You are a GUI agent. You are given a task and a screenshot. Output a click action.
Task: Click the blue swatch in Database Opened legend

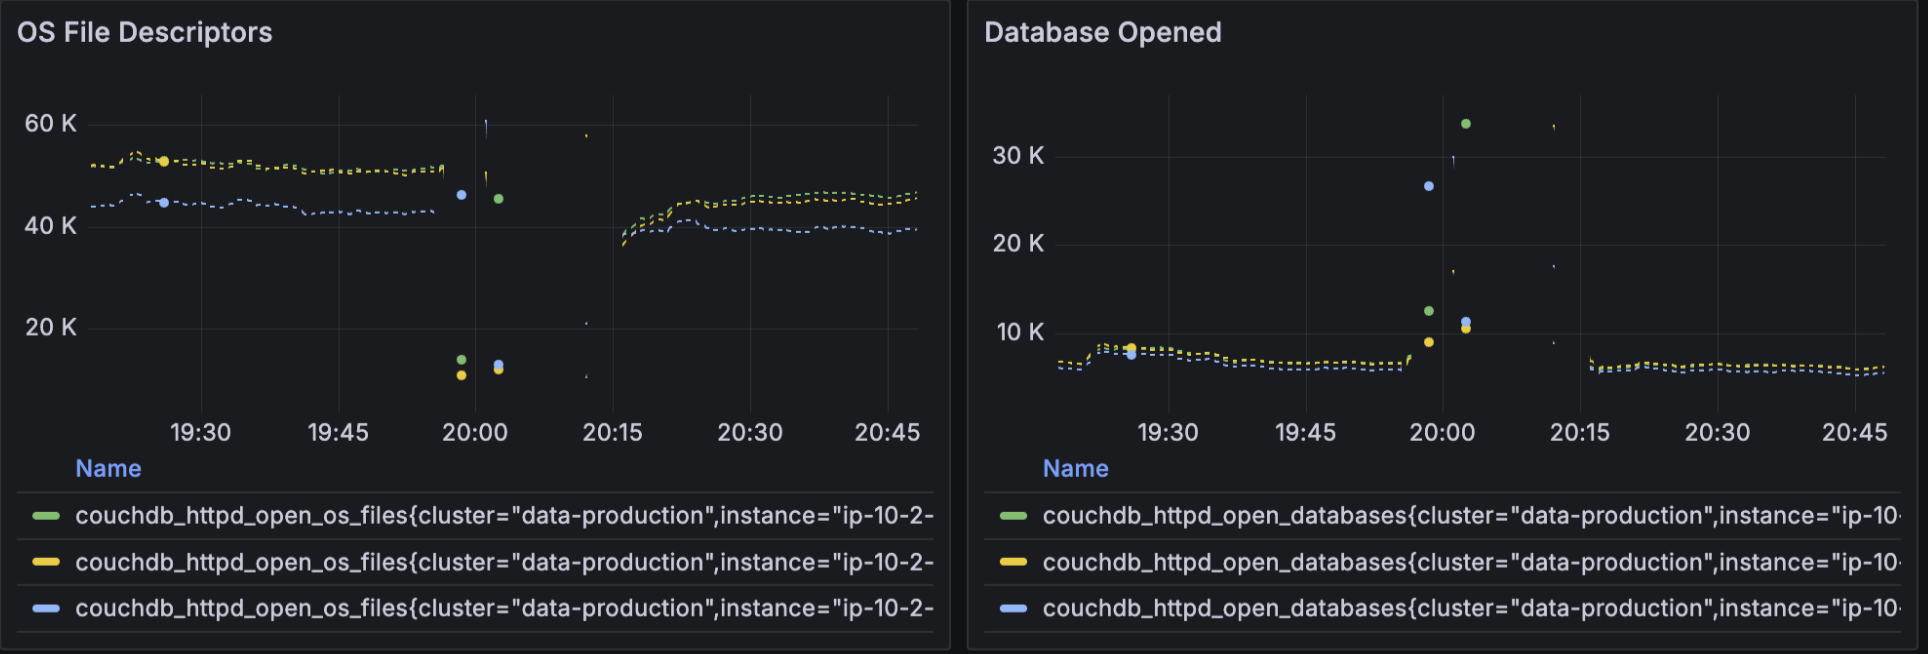(x=1013, y=608)
